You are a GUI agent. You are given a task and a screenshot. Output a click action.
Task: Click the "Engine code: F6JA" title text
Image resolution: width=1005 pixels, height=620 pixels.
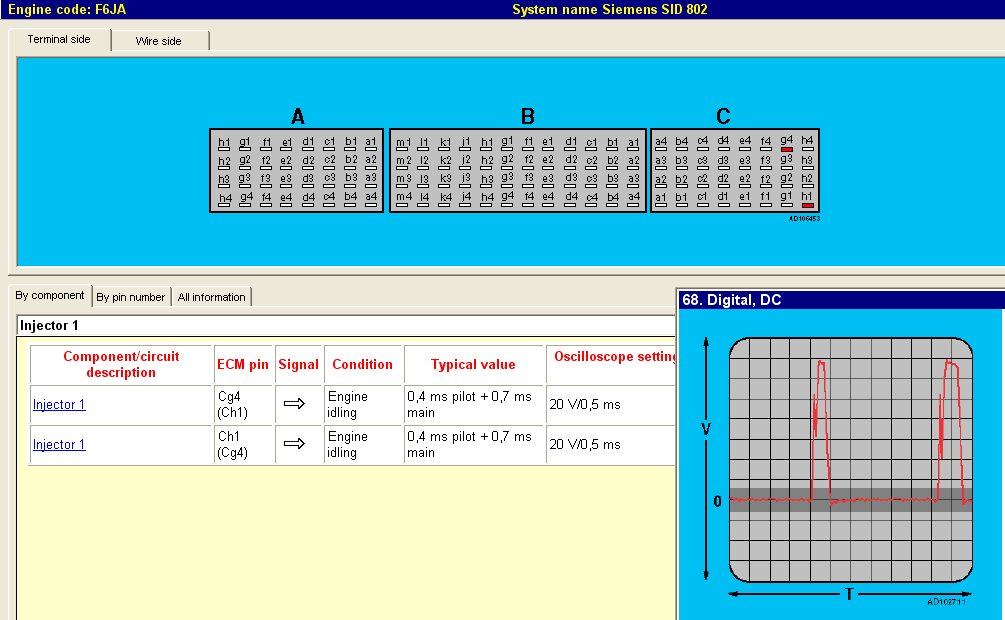point(67,10)
